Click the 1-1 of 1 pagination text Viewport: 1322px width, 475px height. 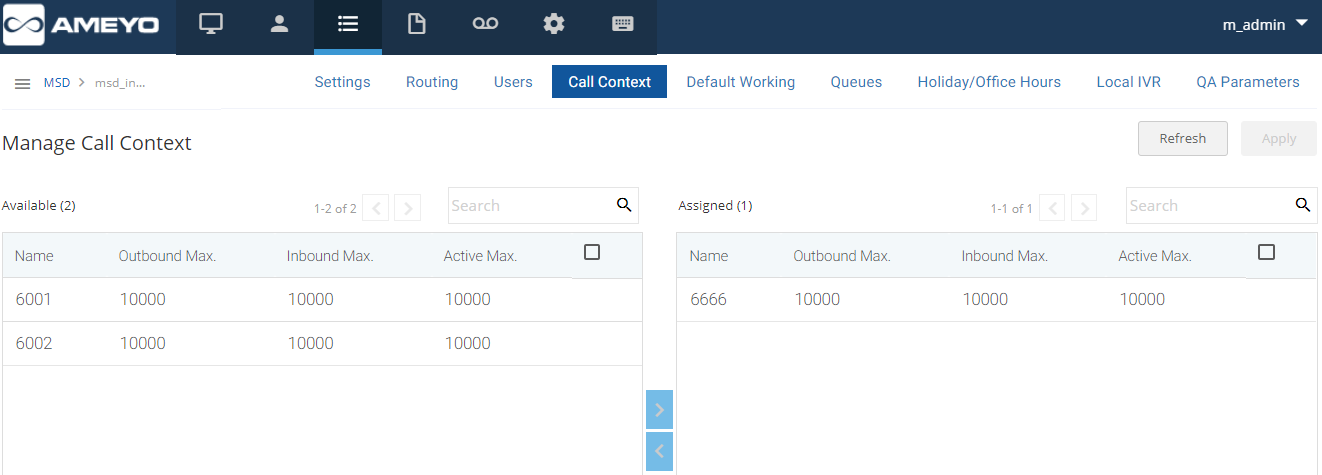point(1012,209)
